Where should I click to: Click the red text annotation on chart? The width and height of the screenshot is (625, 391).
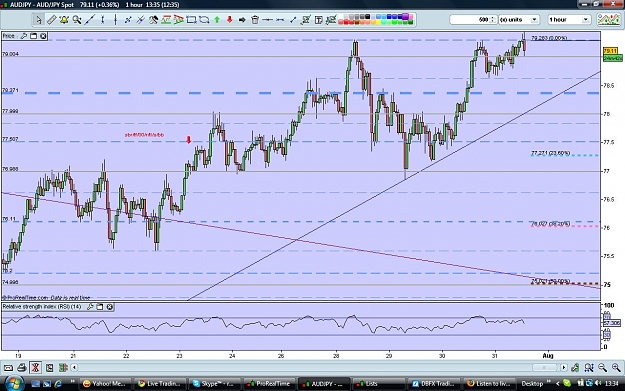click(144, 135)
